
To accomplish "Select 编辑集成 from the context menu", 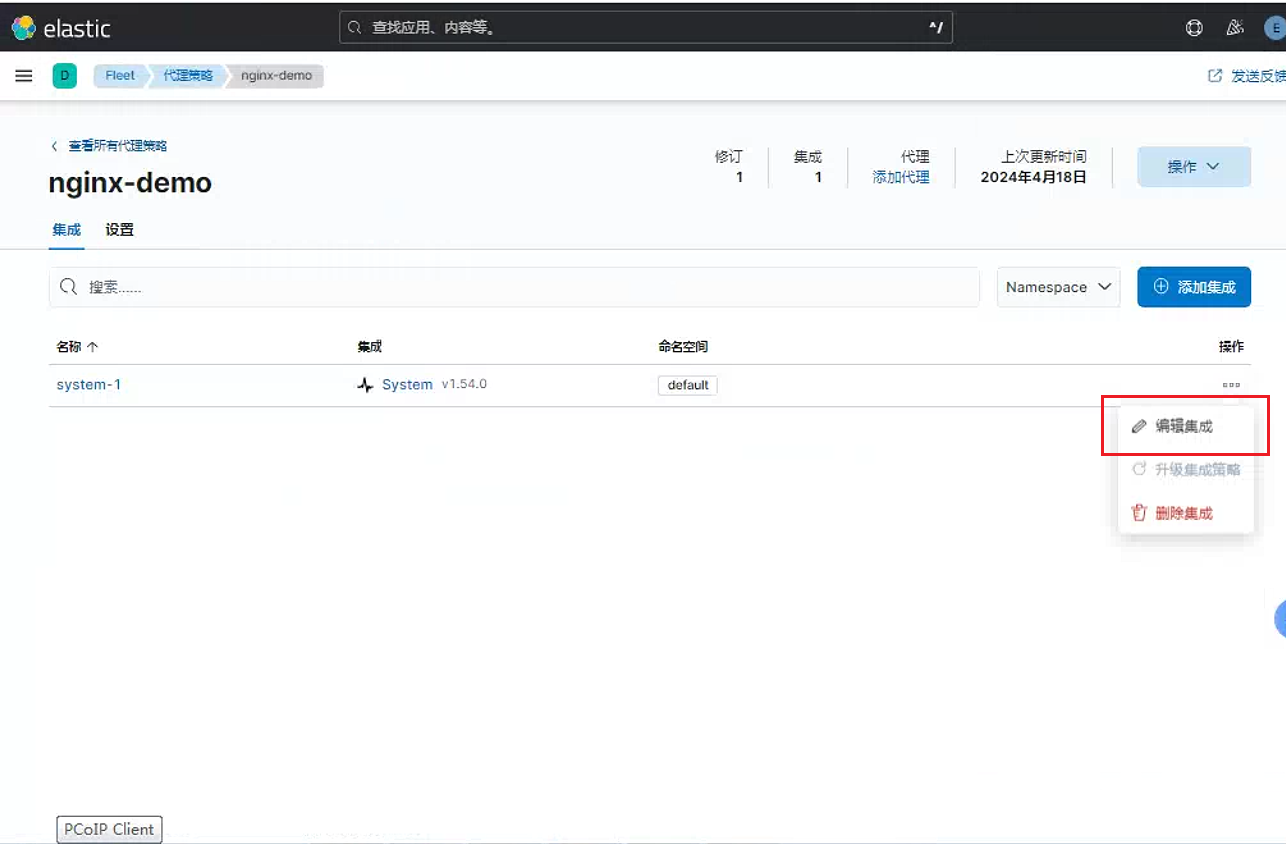I will tap(1185, 426).
